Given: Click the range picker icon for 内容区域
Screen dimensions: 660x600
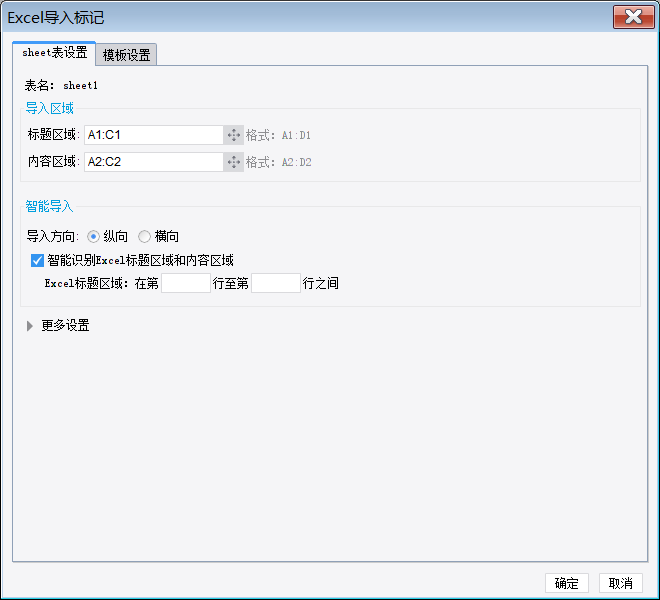Looking at the screenshot, I should click(234, 162).
